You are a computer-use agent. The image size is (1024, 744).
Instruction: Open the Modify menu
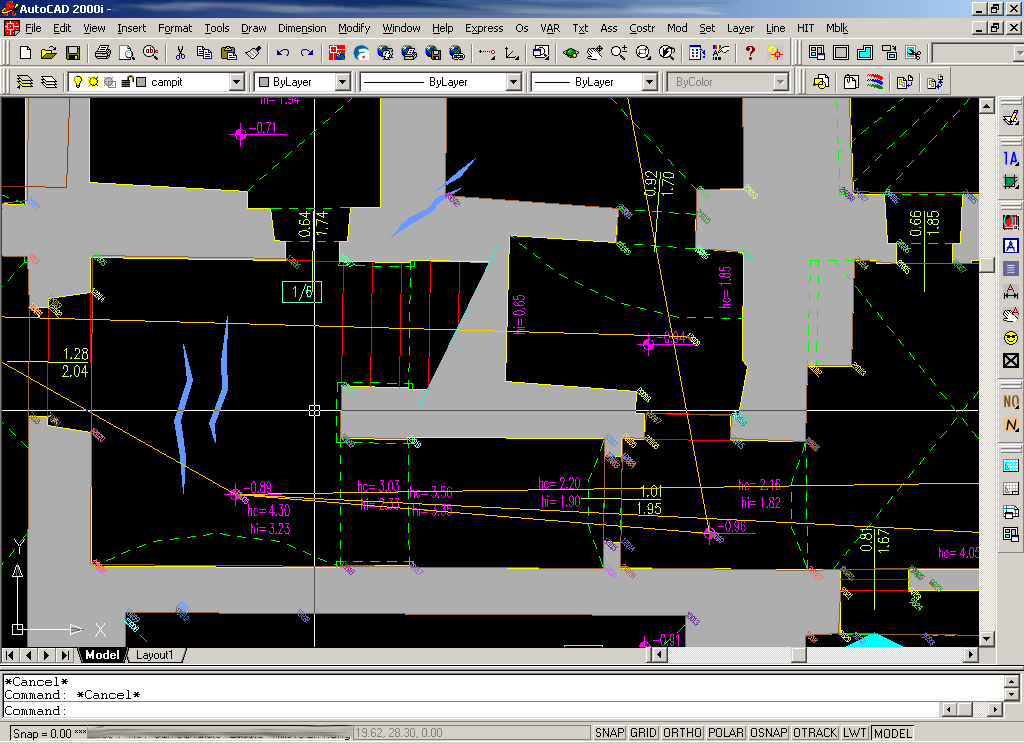(x=354, y=28)
